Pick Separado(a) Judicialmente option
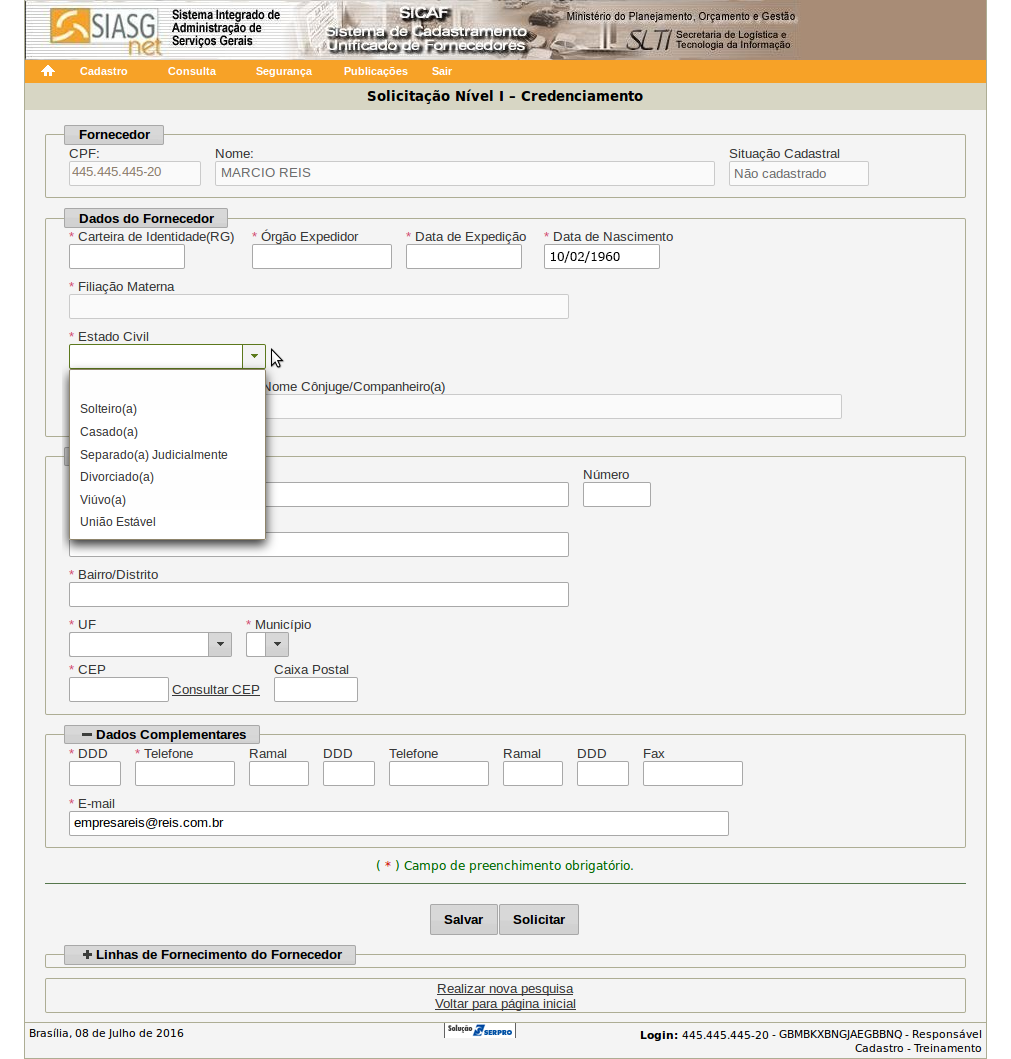 pos(167,455)
